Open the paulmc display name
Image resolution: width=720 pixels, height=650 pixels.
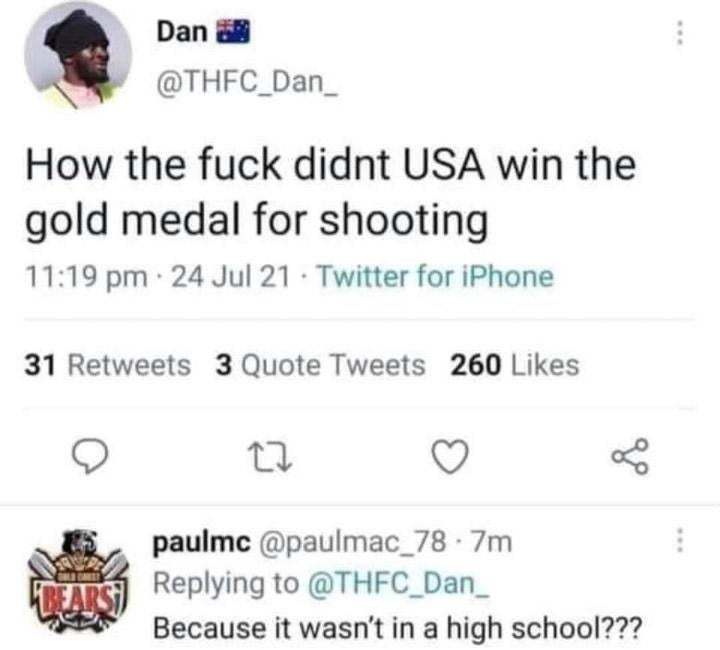click(x=202, y=542)
